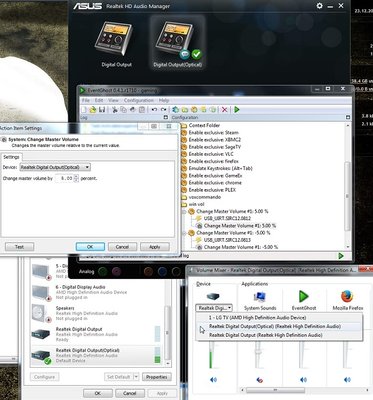Click green Execute arrow in EventGhost toolbar
The image size is (373, 400).
(237, 110)
